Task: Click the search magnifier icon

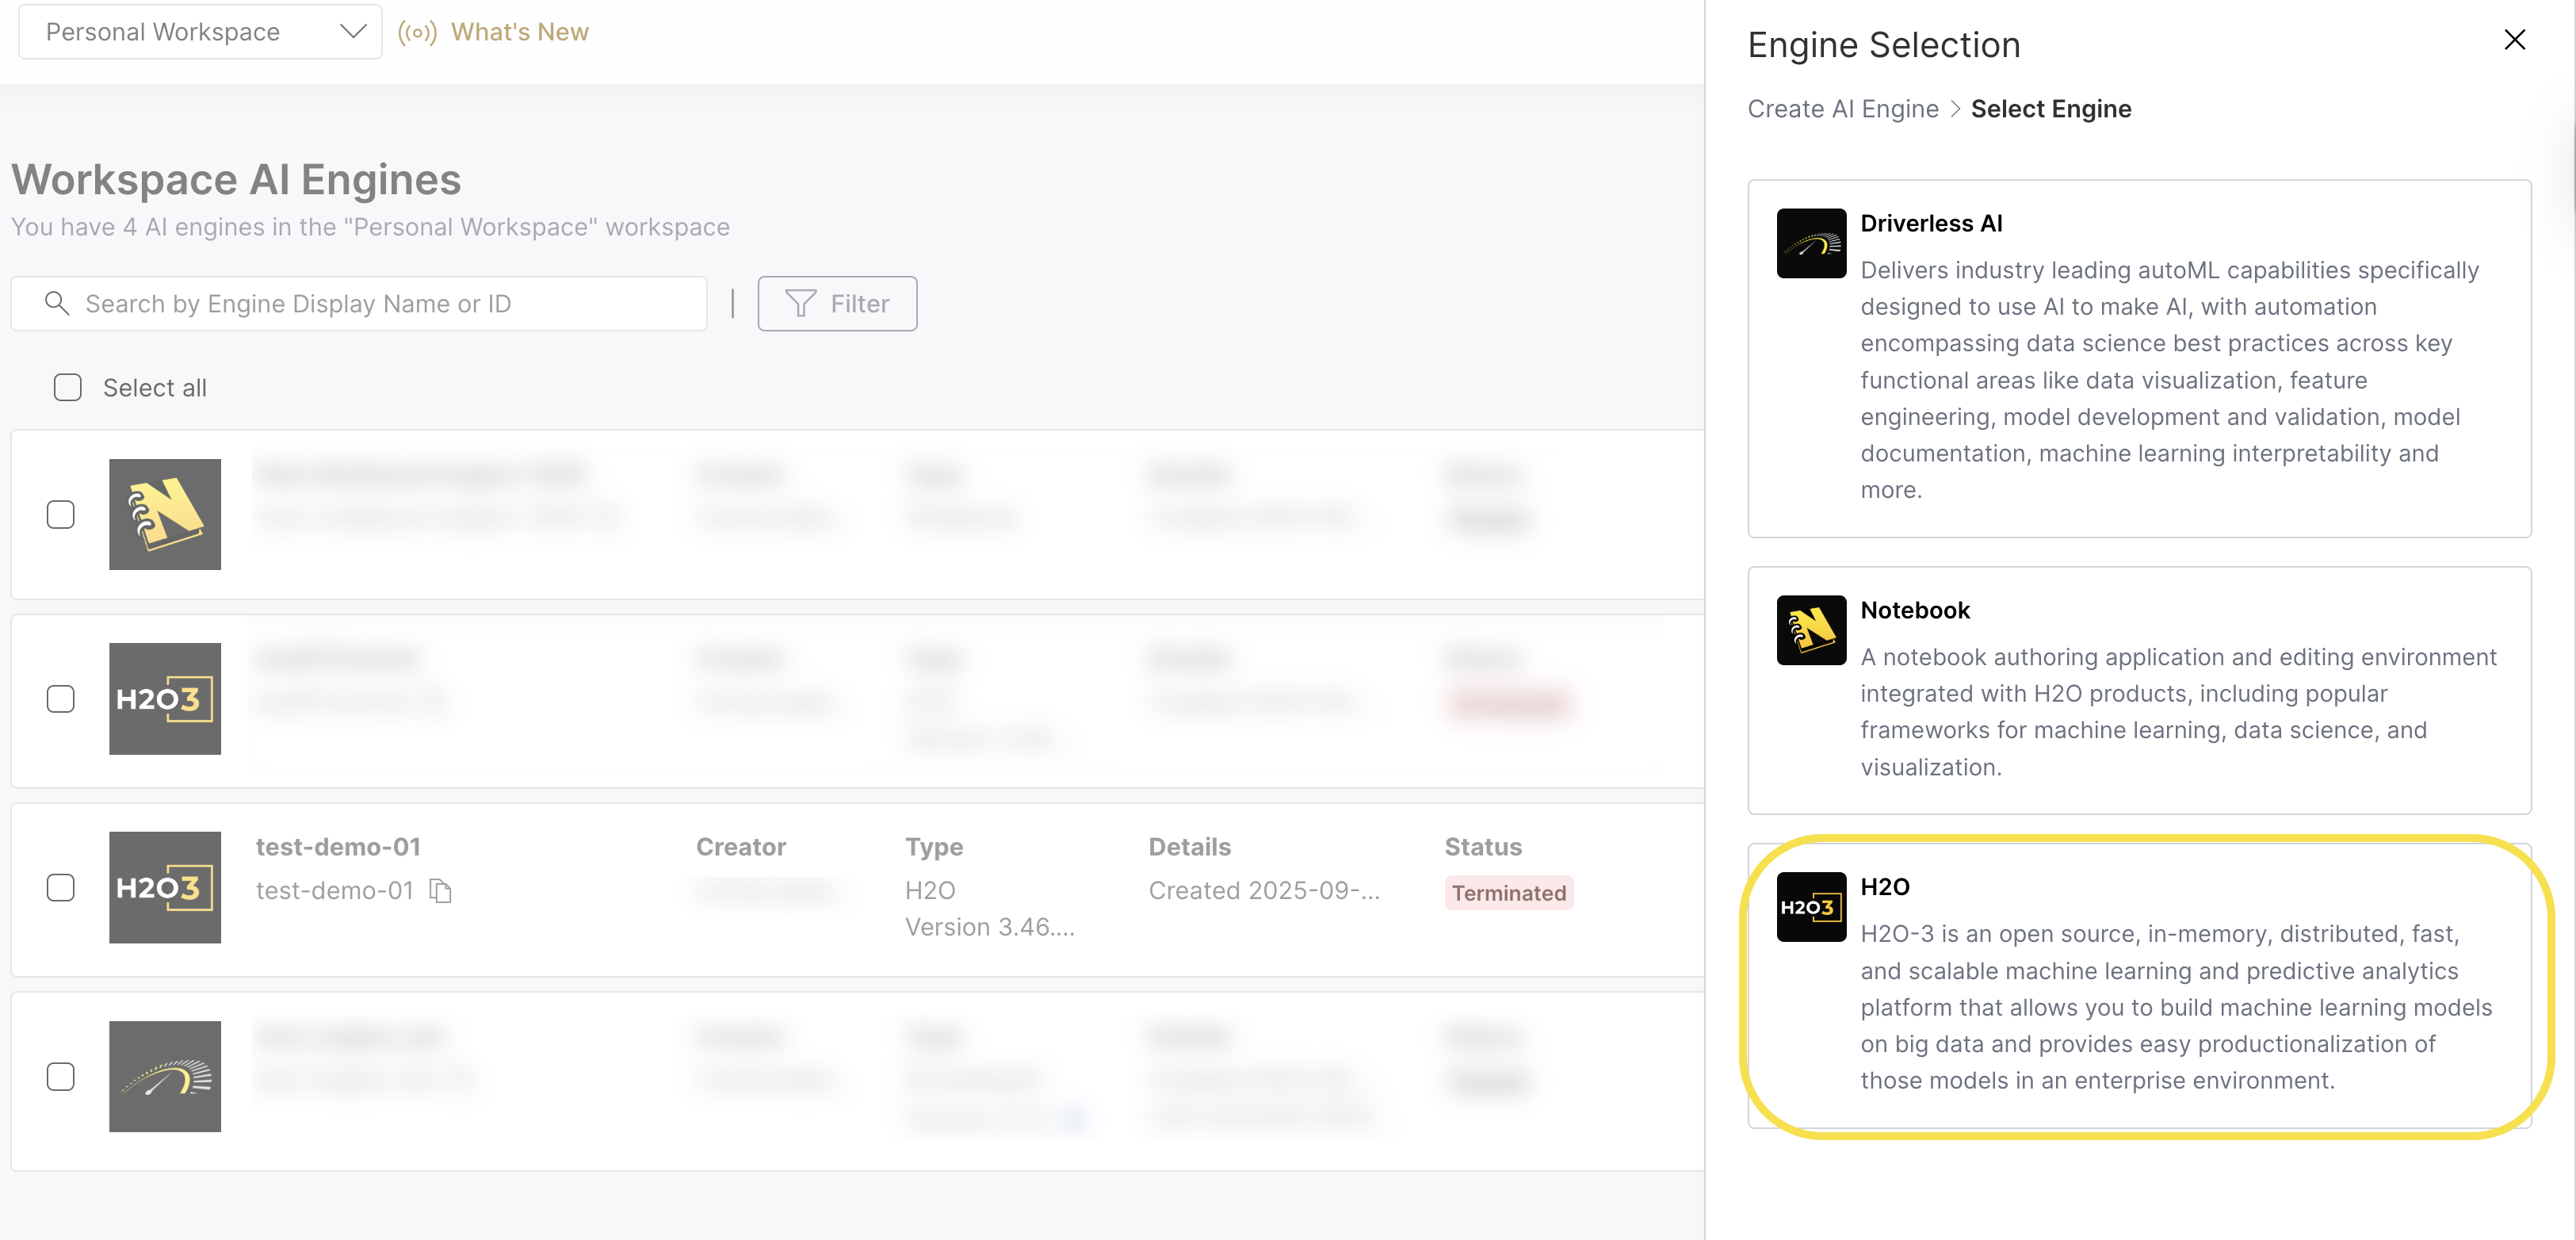Action: [57, 303]
